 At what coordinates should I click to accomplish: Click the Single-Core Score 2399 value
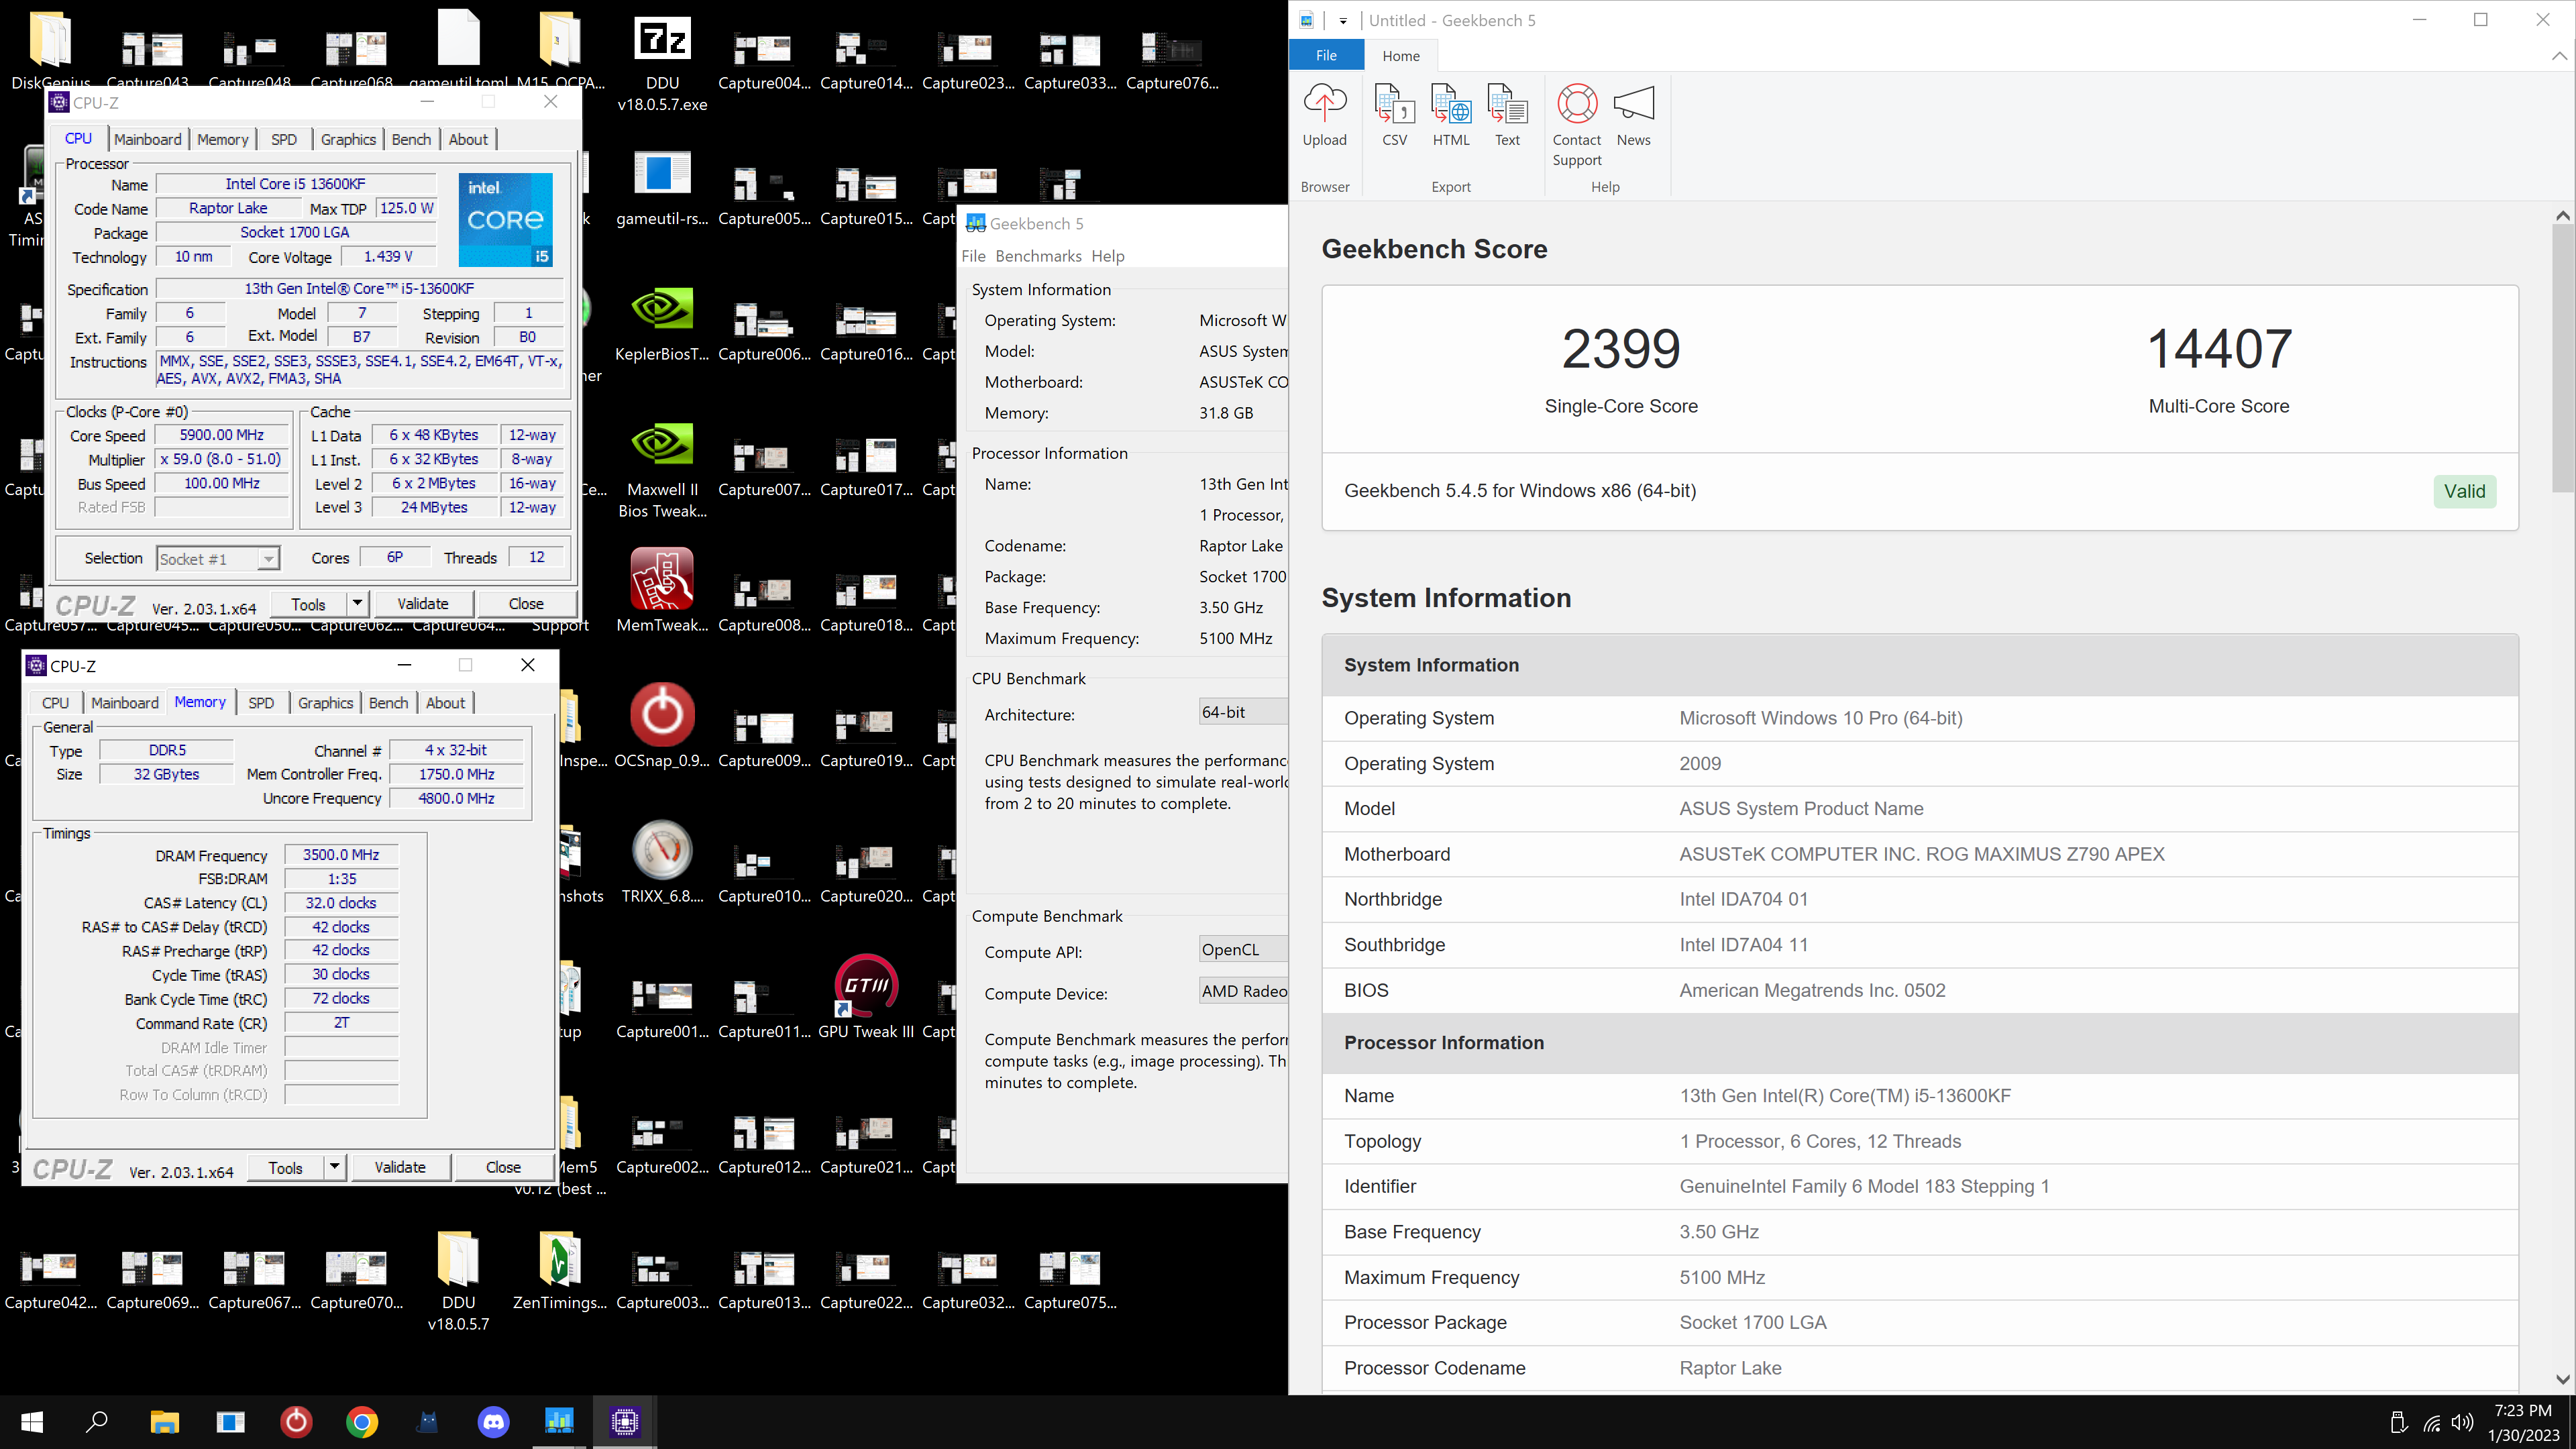(x=1621, y=349)
